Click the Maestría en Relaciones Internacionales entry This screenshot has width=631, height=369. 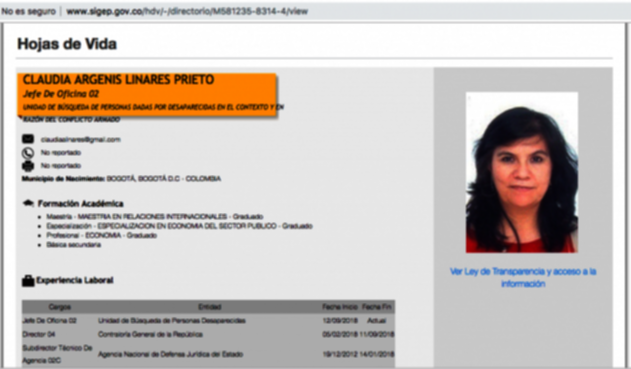pos(155,216)
